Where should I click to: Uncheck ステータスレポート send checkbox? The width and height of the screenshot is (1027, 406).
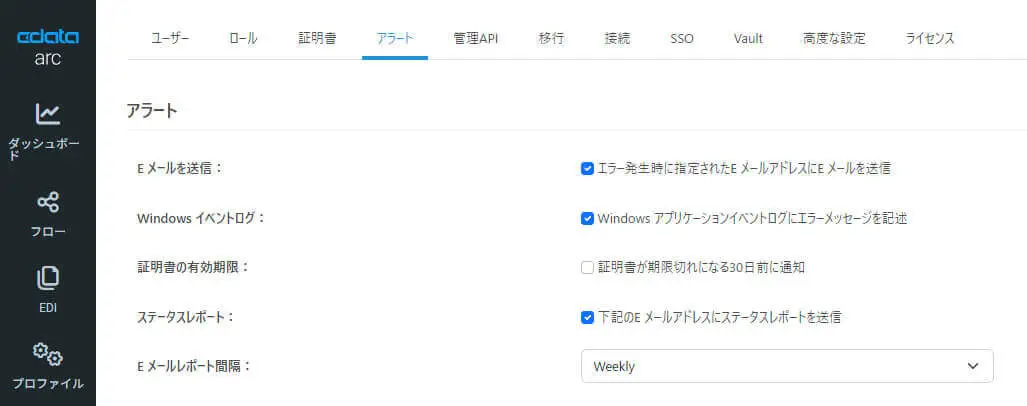587,318
